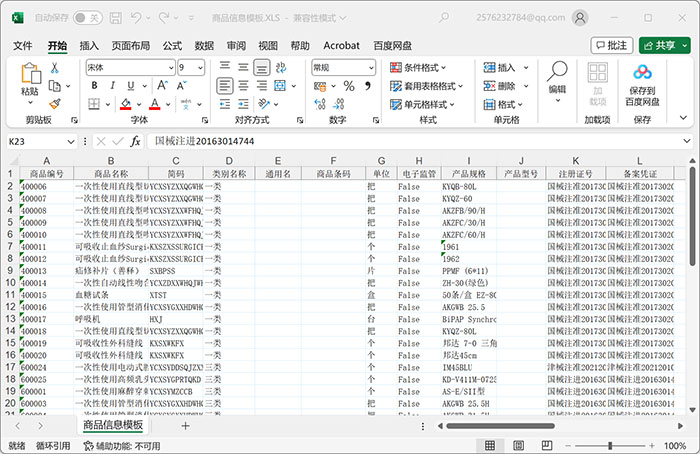Click the percent style icon
The height and width of the screenshot is (454, 700).
[x=349, y=86]
